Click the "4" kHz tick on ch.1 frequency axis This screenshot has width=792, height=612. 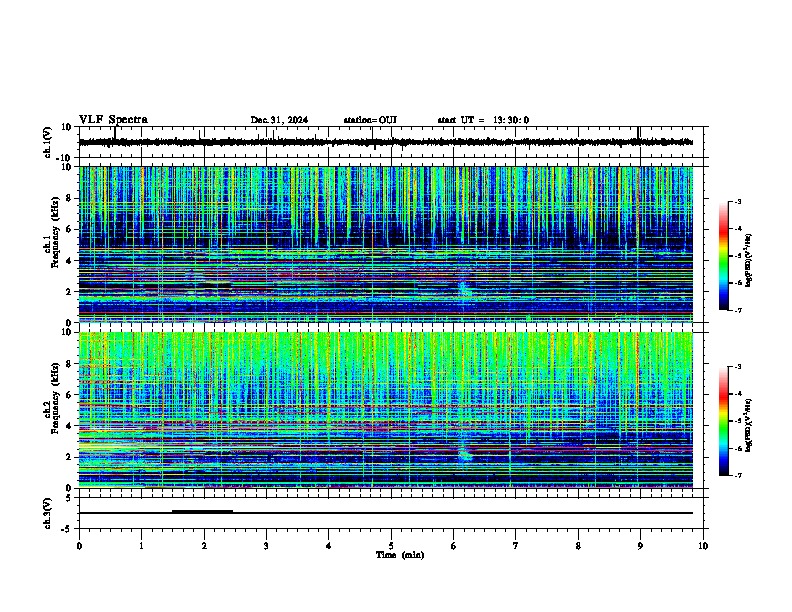(69, 261)
